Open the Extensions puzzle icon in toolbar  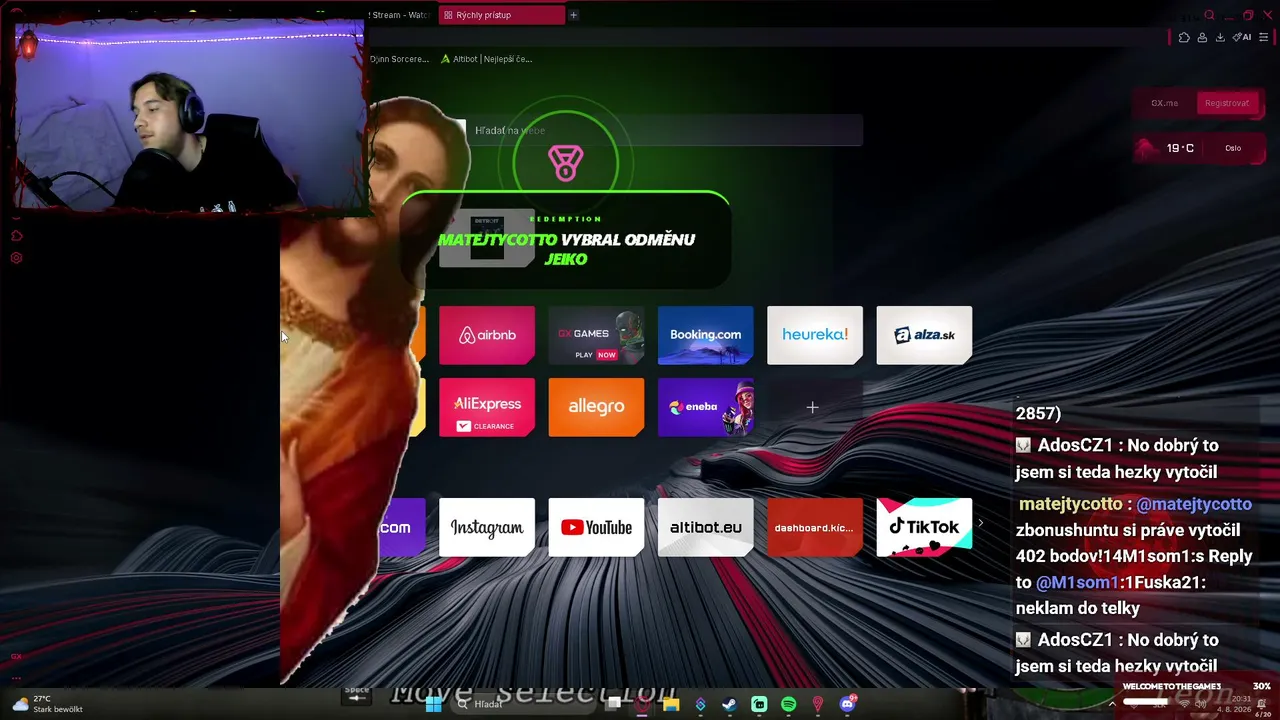tap(1184, 37)
